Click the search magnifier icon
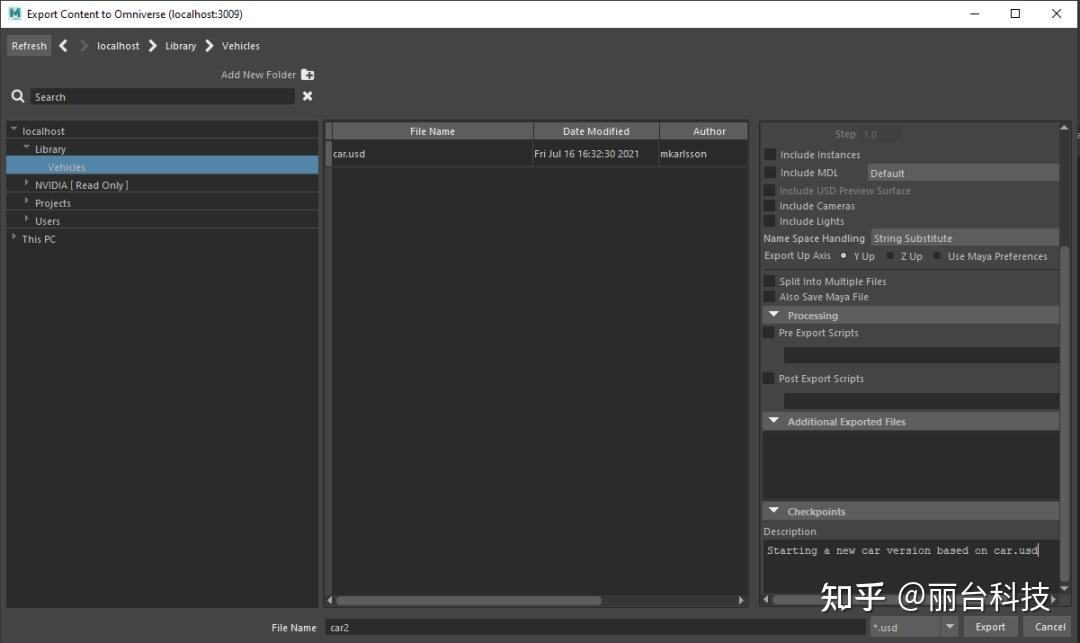 (17, 96)
